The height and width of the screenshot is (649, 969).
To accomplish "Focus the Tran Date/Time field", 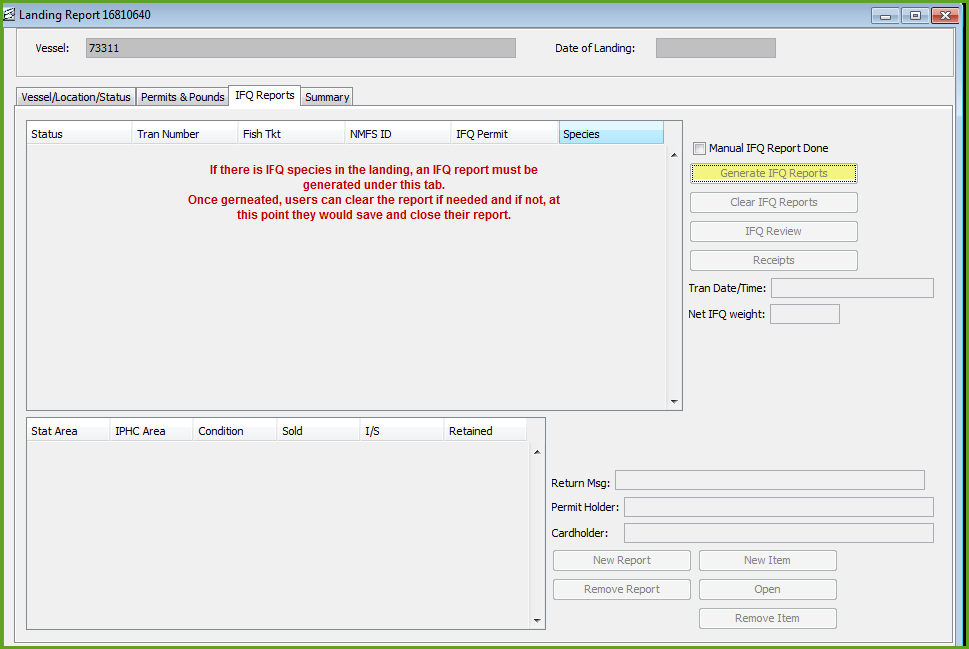I will click(852, 288).
